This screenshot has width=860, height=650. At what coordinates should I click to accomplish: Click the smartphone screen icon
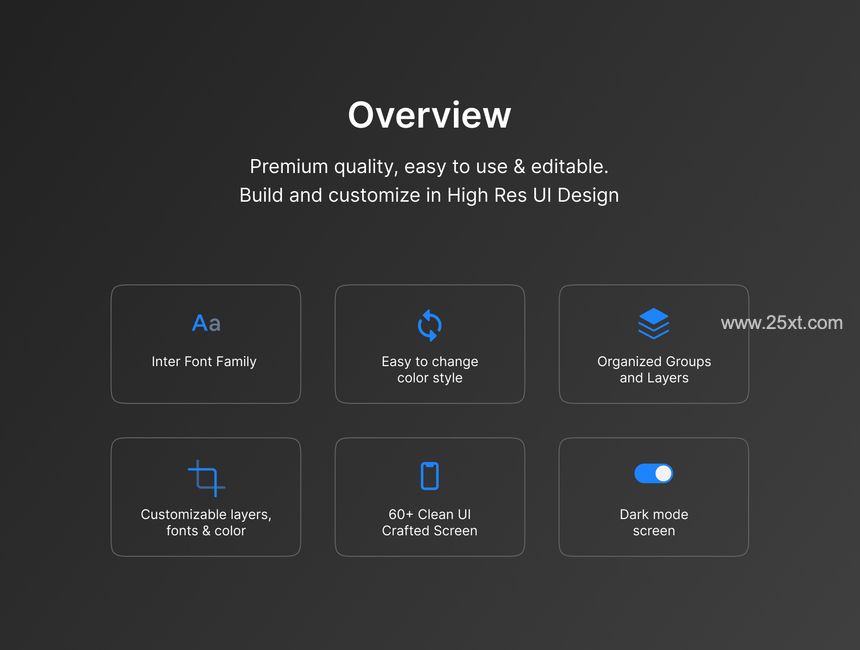pyautogui.click(x=429, y=476)
